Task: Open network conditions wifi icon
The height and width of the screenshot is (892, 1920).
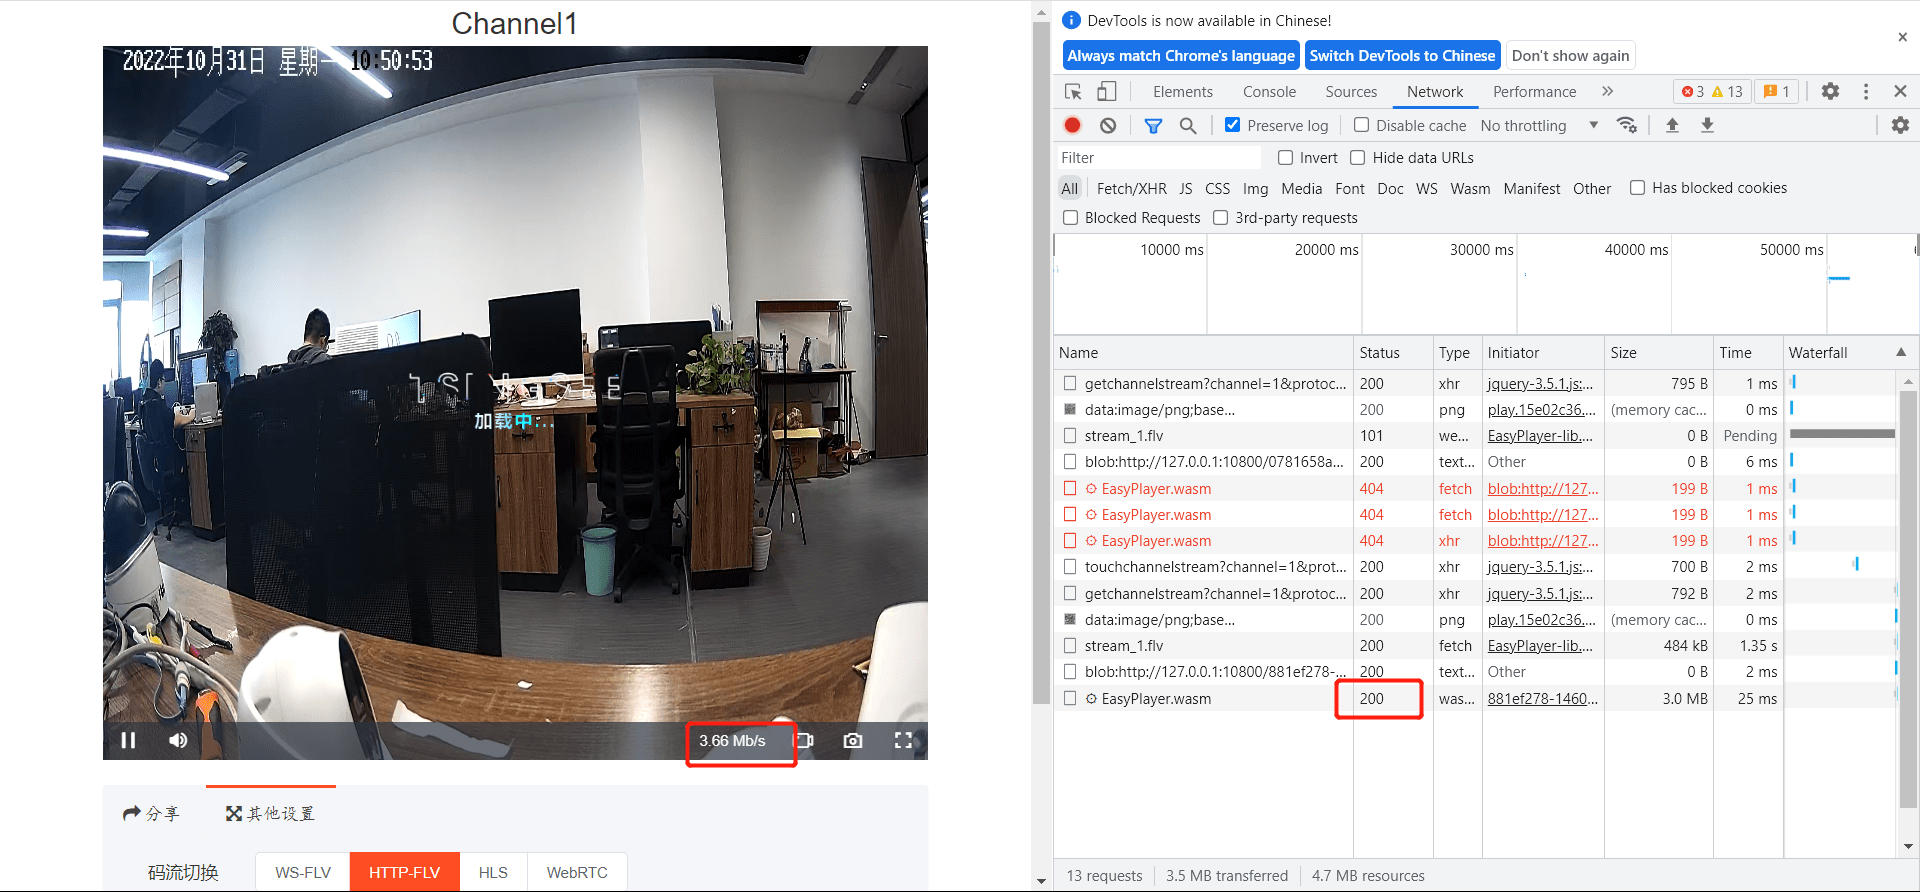Action: coord(1627,125)
